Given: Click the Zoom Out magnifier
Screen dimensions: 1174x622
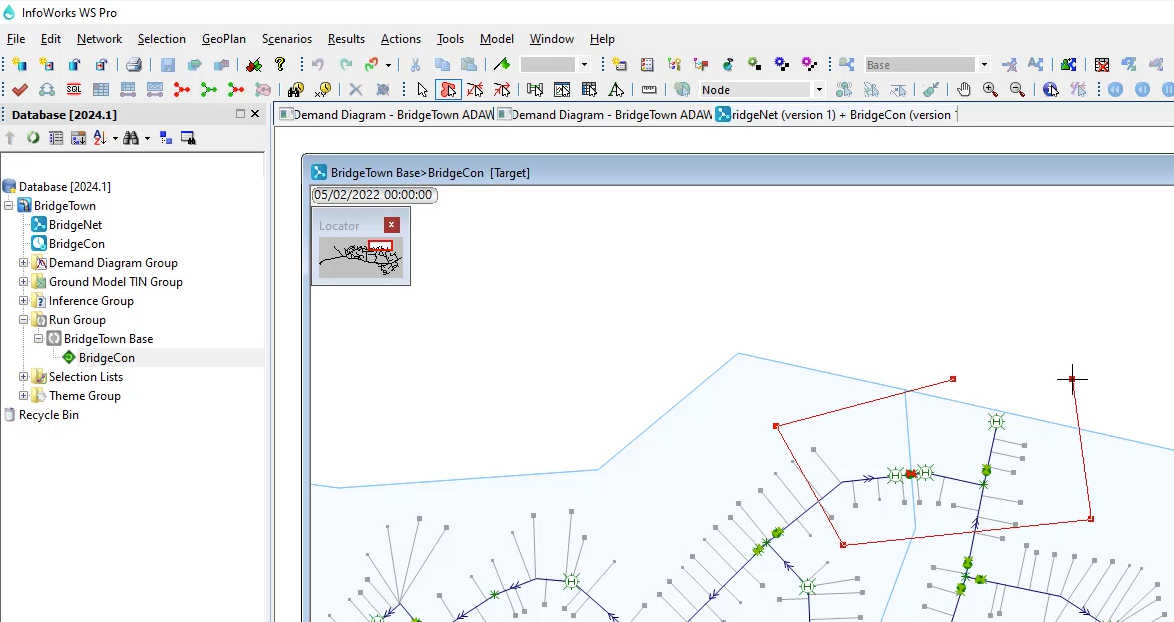Looking at the screenshot, I should (x=1017, y=90).
